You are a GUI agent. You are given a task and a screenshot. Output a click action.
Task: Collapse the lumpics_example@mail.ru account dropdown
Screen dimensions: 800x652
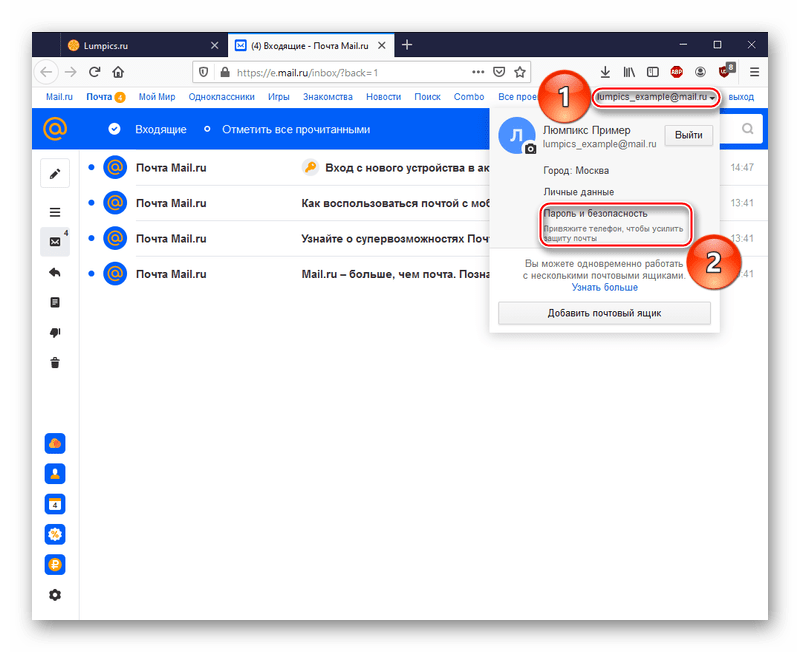click(656, 97)
